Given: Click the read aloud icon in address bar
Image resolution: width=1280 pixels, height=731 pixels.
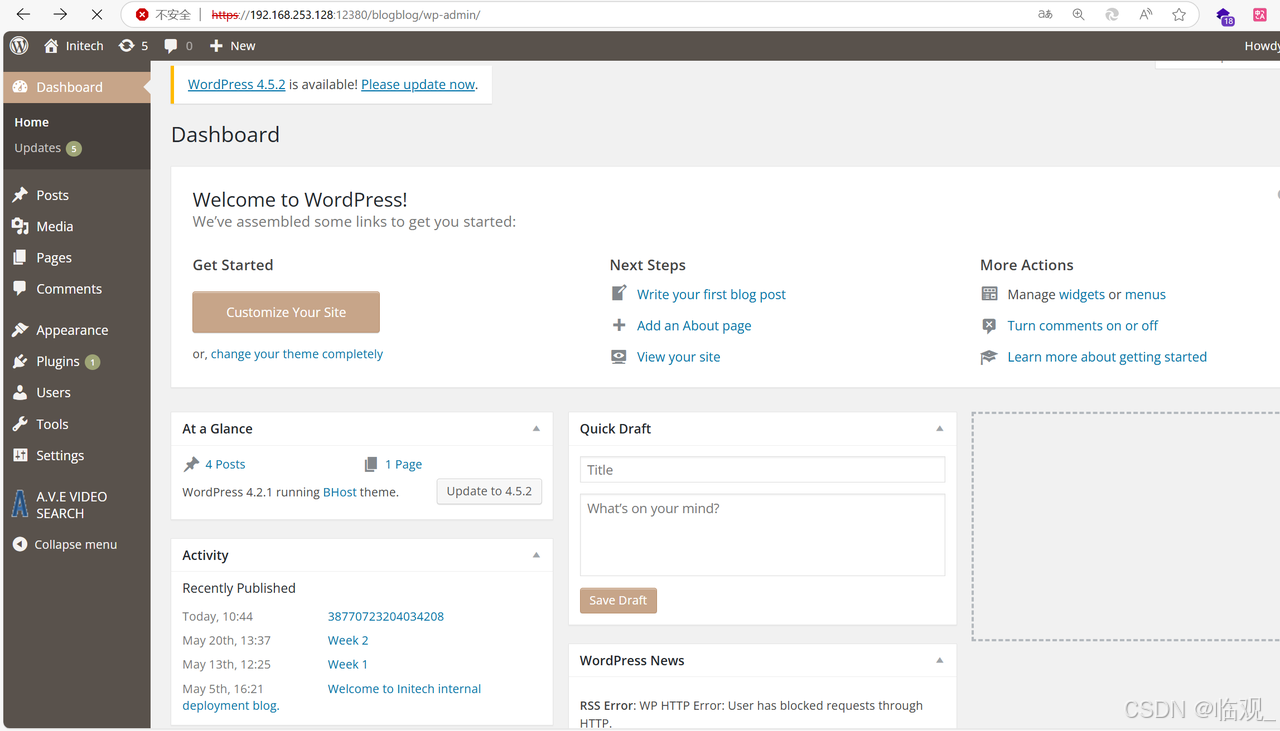Looking at the screenshot, I should 1146,15.
